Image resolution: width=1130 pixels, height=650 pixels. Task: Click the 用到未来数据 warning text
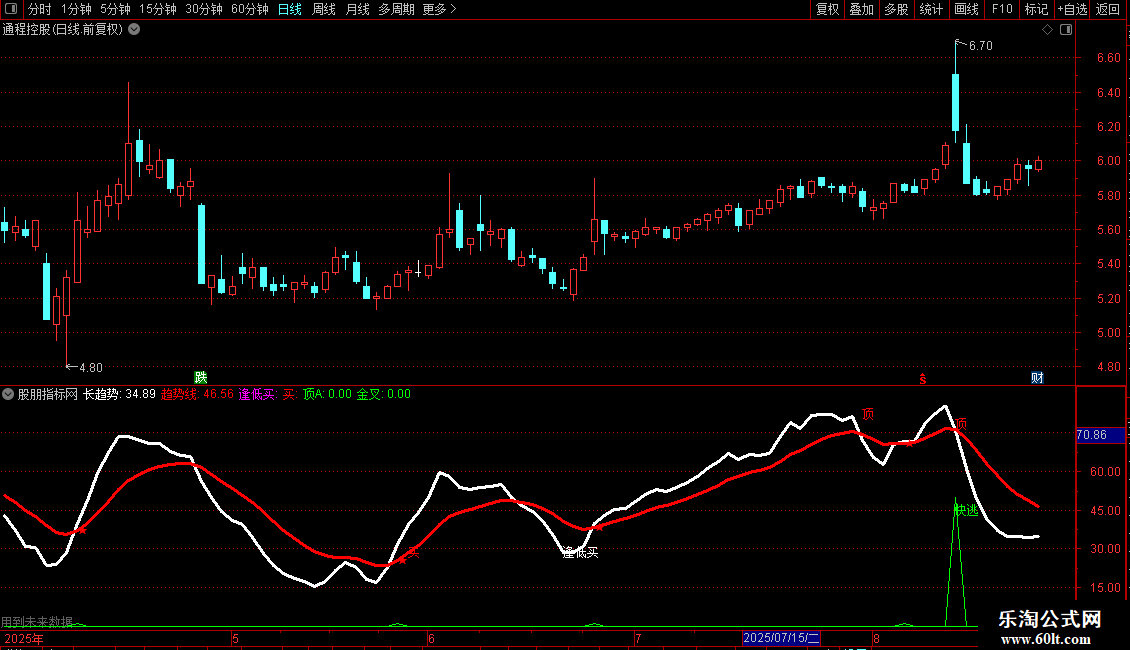click(37, 621)
